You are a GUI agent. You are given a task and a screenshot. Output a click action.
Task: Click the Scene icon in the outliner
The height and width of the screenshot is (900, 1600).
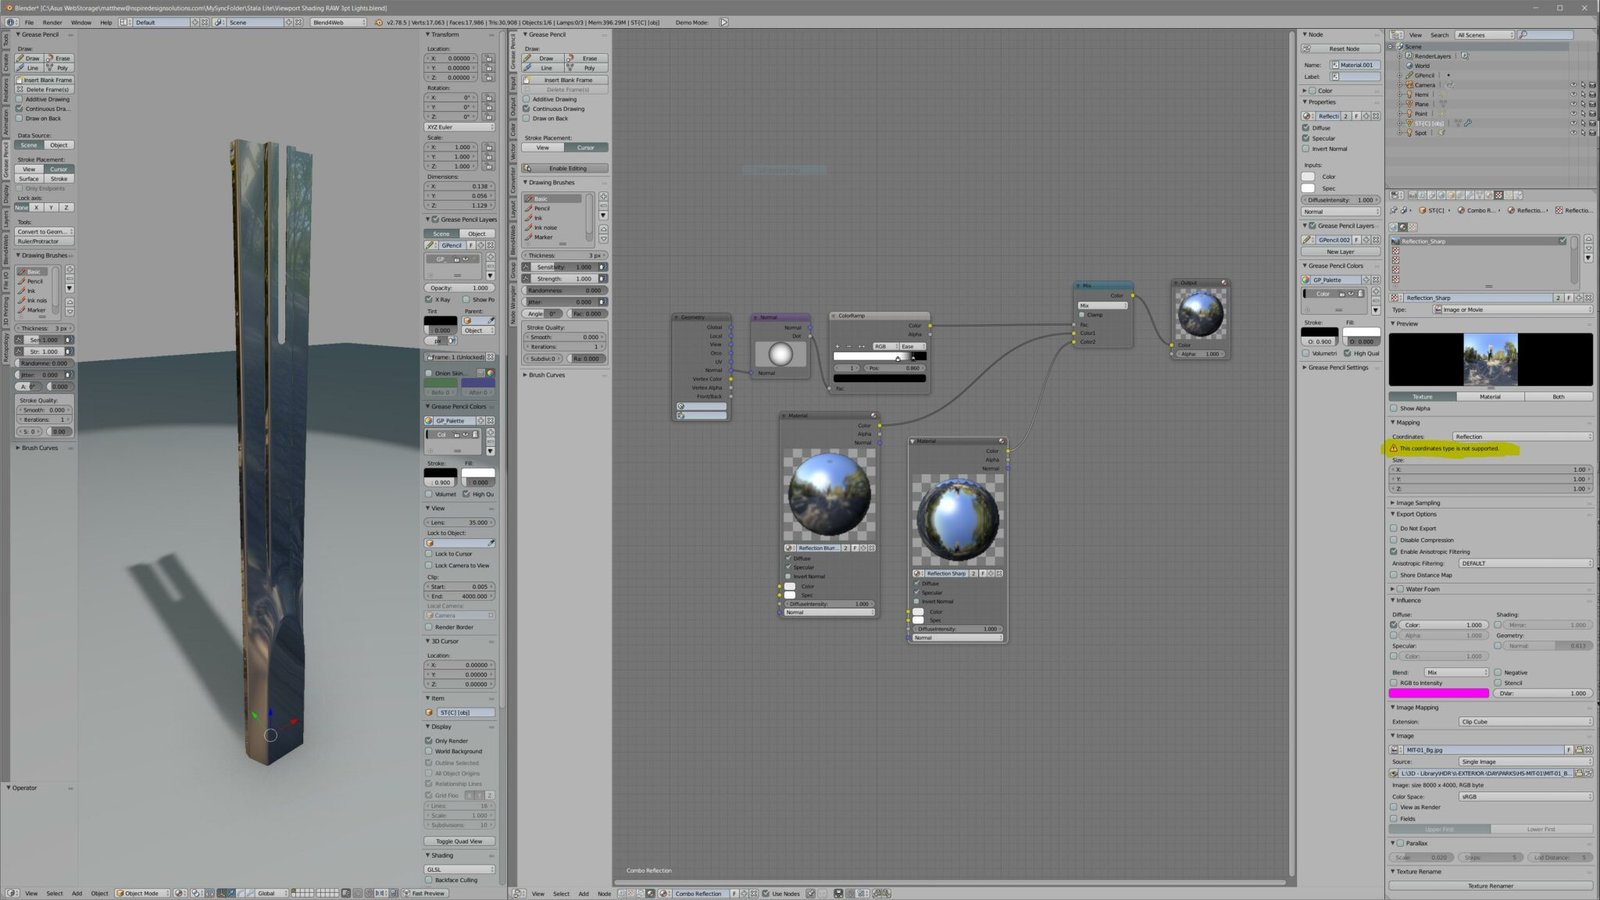(x=1399, y=46)
